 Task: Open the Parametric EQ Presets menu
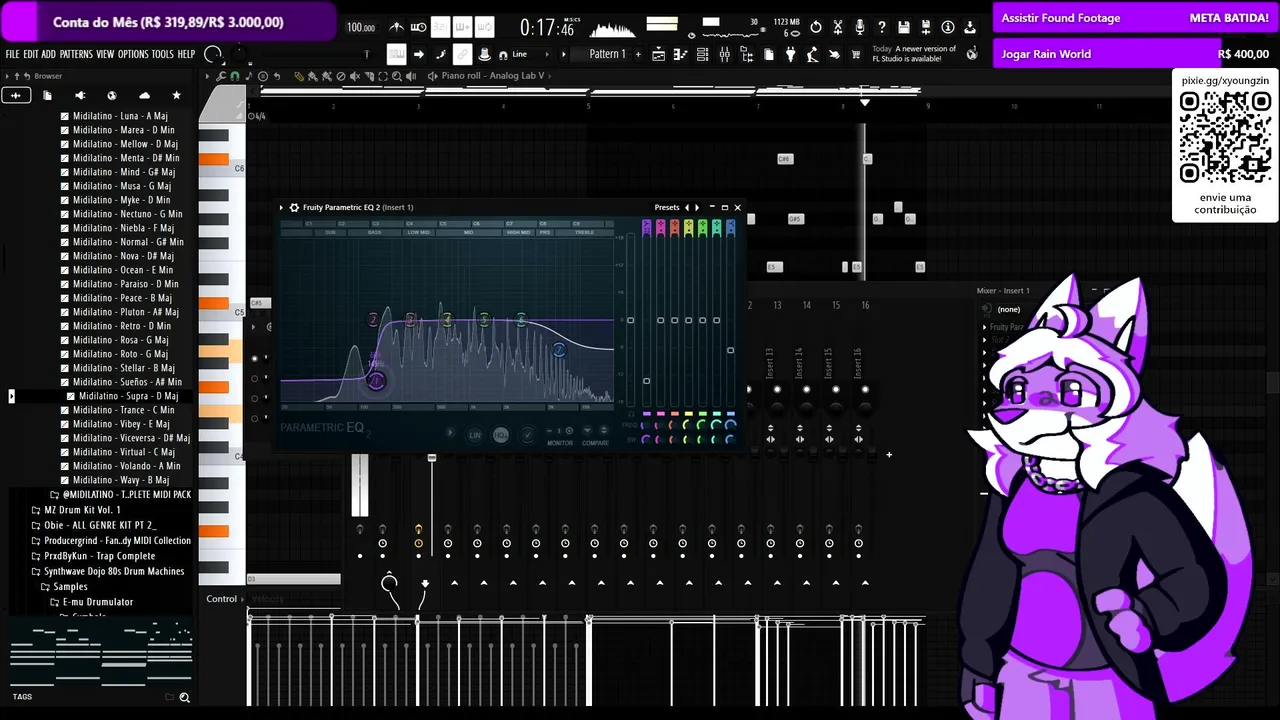coord(667,207)
